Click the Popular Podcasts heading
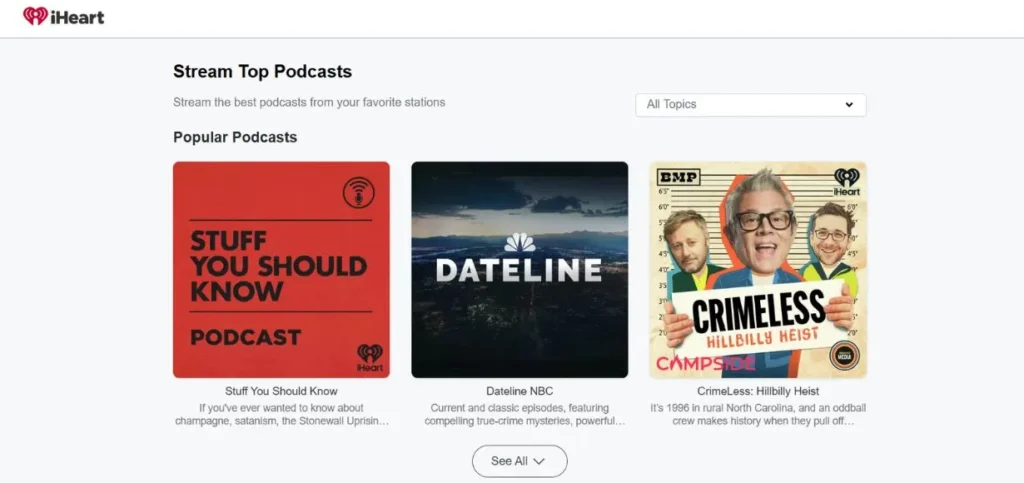Image resolution: width=1024 pixels, height=483 pixels. click(x=235, y=137)
